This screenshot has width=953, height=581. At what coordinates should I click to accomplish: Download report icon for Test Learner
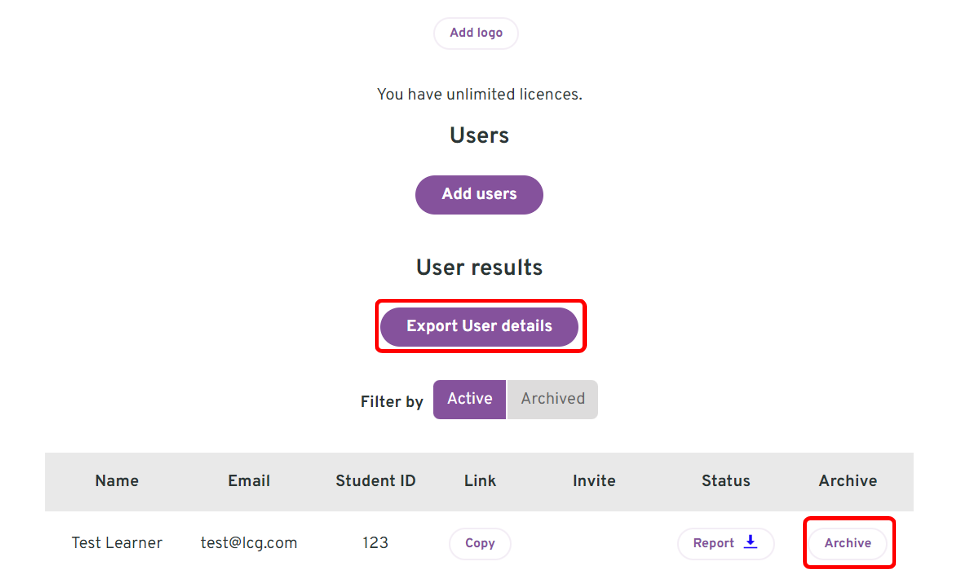(x=751, y=541)
